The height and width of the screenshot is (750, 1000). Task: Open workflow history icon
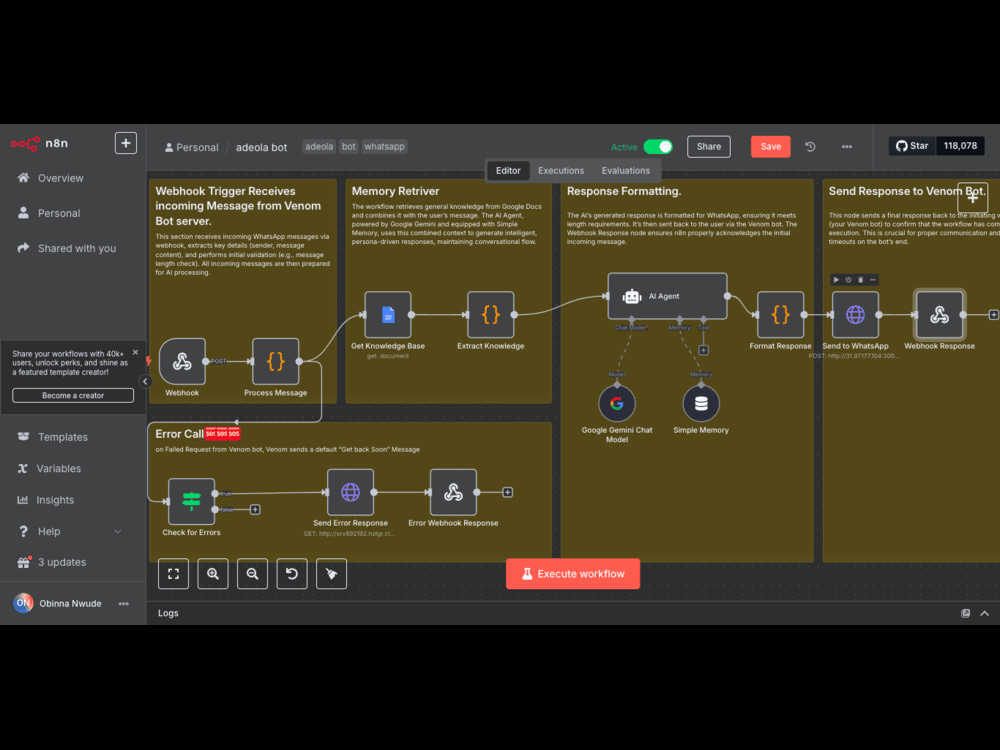(810, 147)
